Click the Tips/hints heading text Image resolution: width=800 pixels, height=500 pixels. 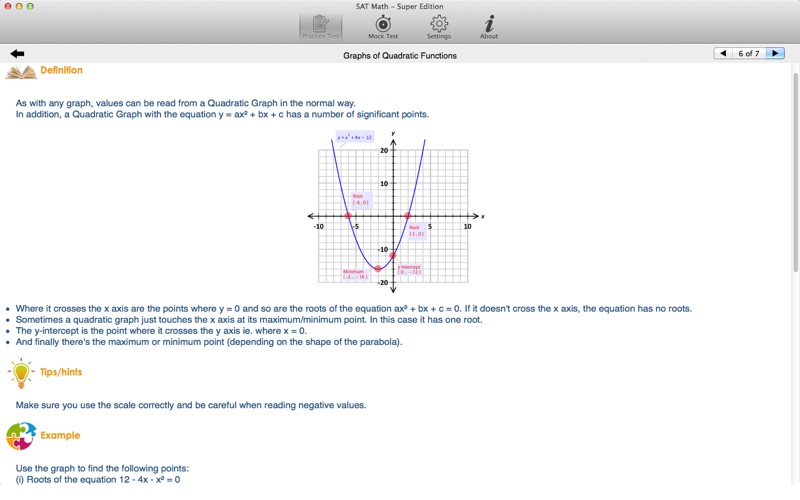point(61,372)
